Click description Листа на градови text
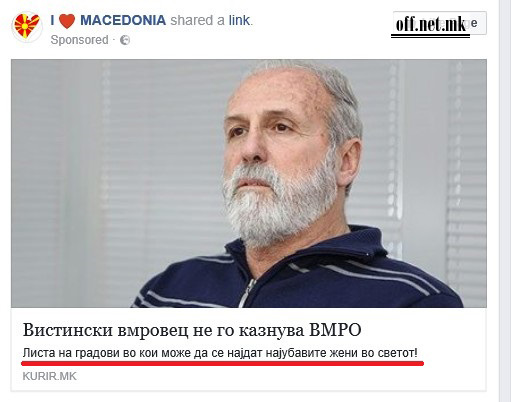The height and width of the screenshot is (402, 511). tap(220, 353)
